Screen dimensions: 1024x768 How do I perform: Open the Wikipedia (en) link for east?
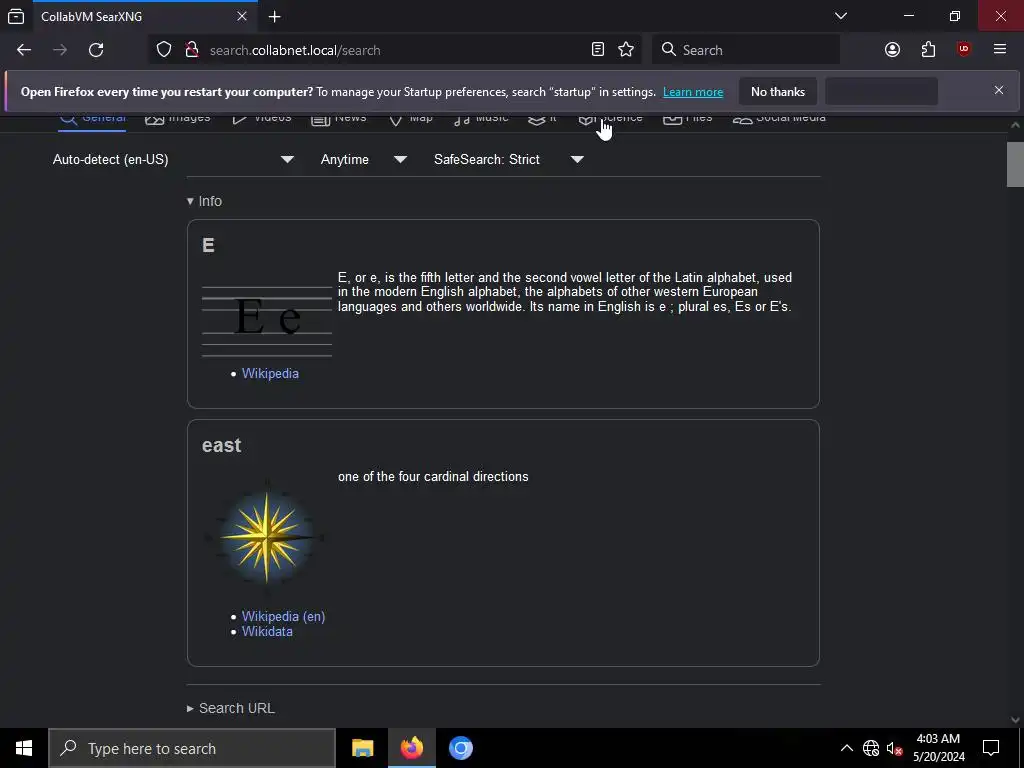(x=283, y=616)
